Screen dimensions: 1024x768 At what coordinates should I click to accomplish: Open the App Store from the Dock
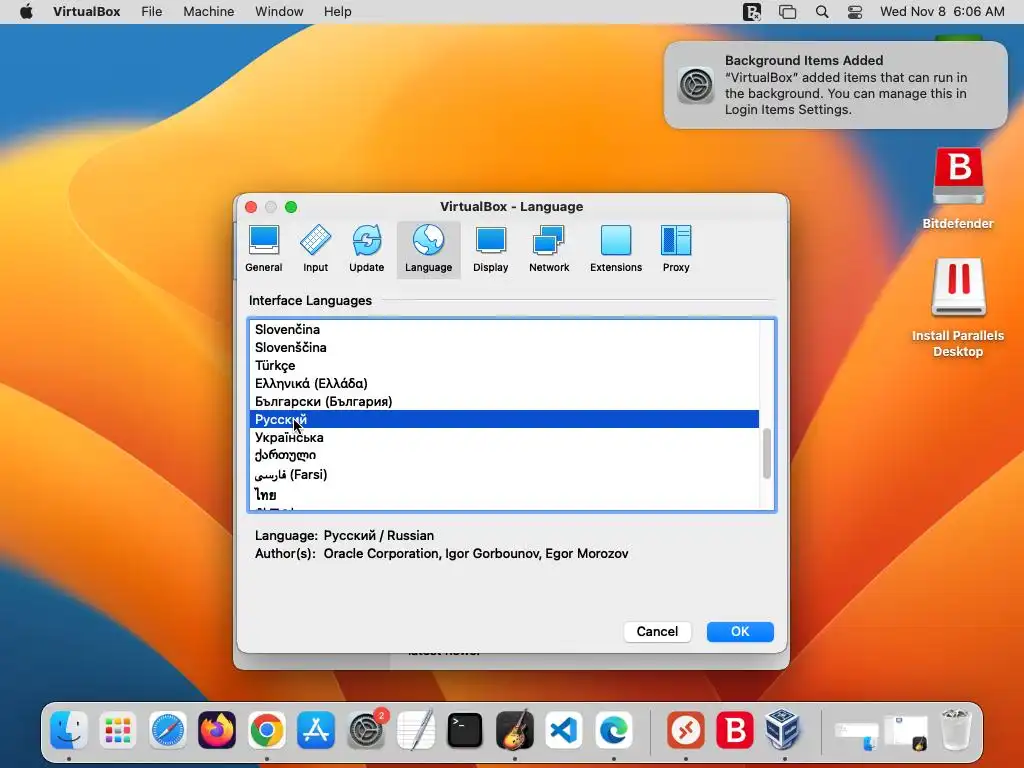(316, 729)
